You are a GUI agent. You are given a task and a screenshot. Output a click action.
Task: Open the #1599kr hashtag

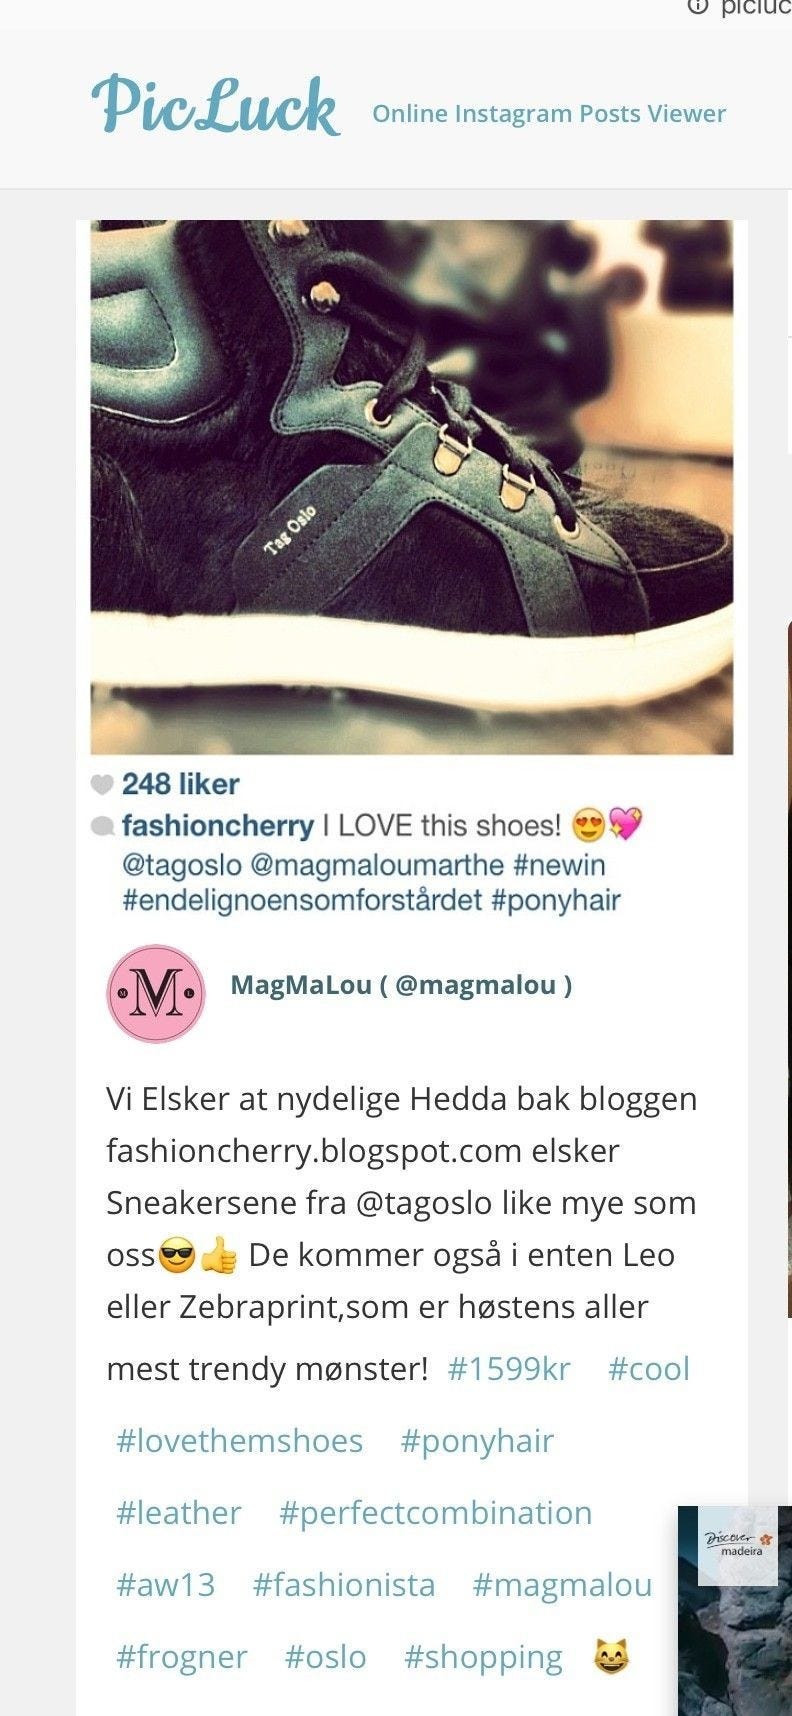[509, 1368]
